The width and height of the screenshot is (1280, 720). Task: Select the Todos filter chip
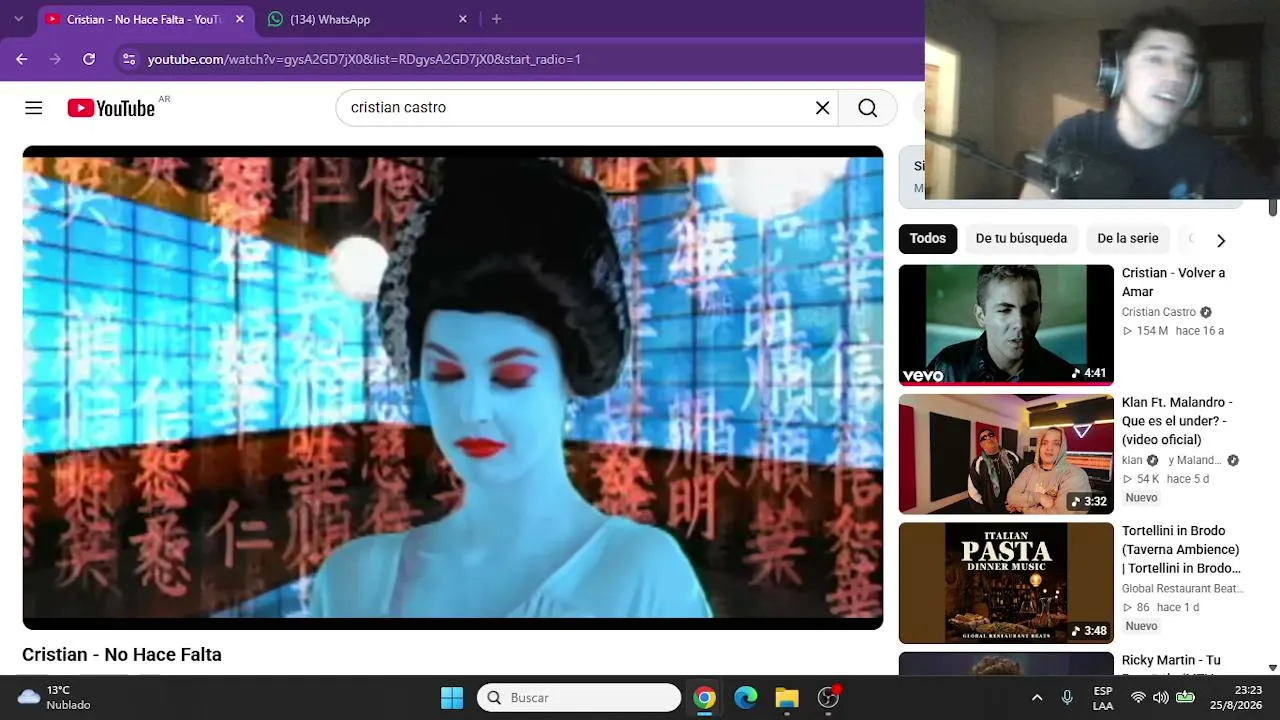927,238
